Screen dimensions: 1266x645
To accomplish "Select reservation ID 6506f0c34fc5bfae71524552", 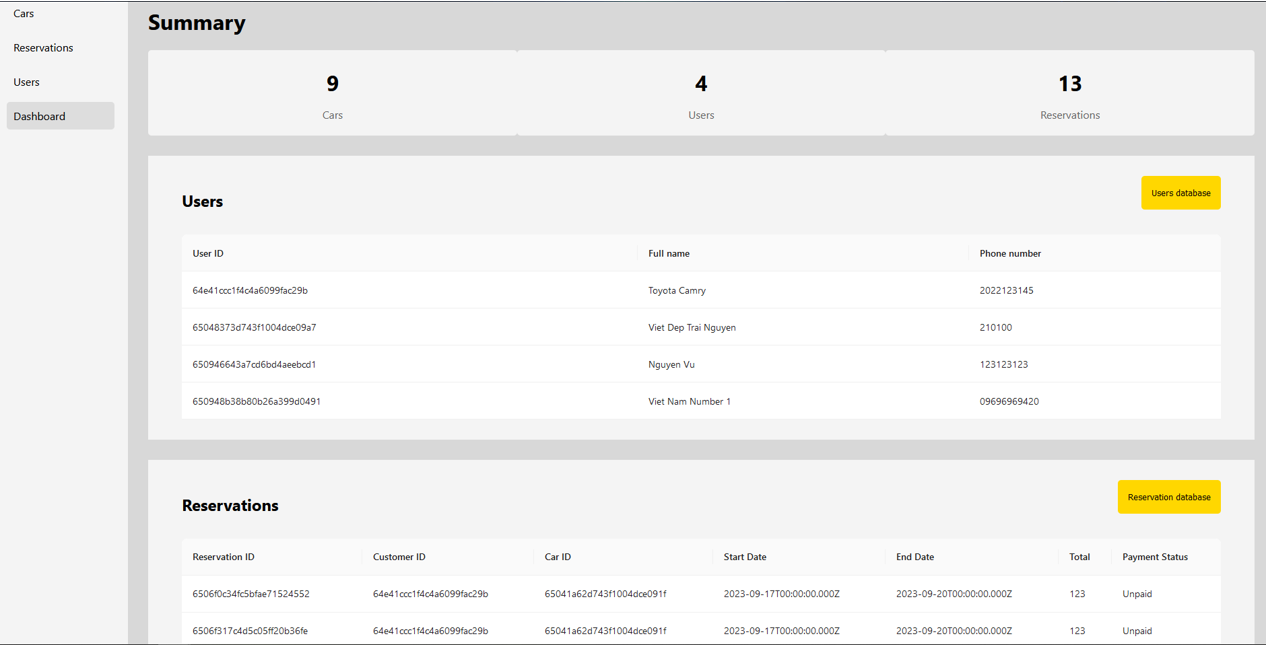I will click(251, 594).
